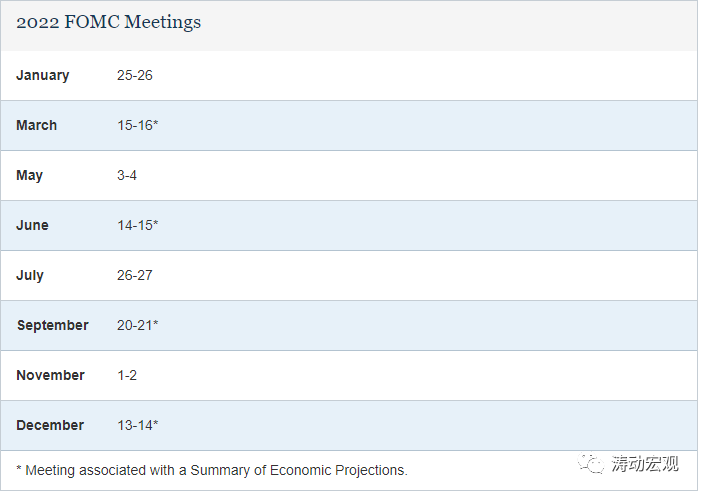
Task: Click the March dates 15-16*
Action: 138,125
